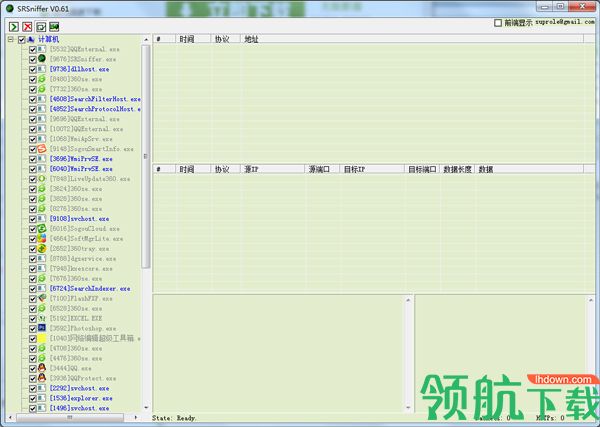Click the refresh process list toolbar icon
This screenshot has width=600, height=427.
pos(41,26)
